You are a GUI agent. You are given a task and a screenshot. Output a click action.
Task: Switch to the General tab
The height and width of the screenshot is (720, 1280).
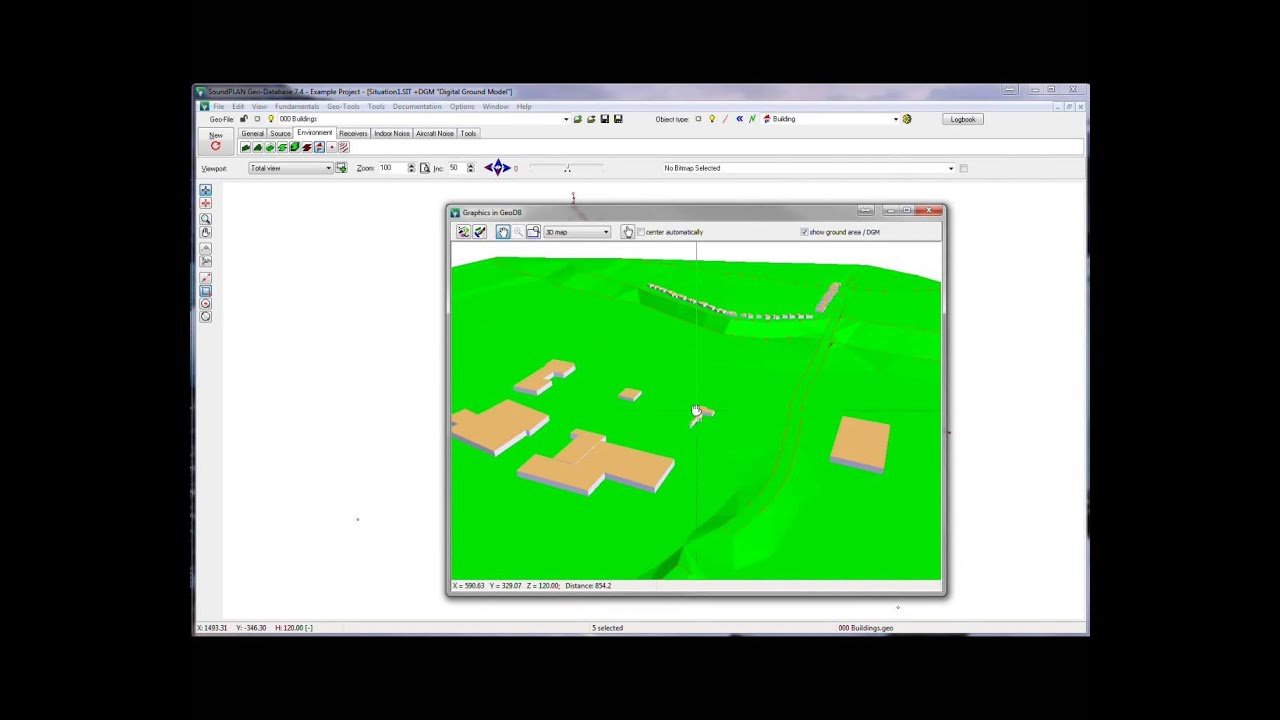pos(252,133)
